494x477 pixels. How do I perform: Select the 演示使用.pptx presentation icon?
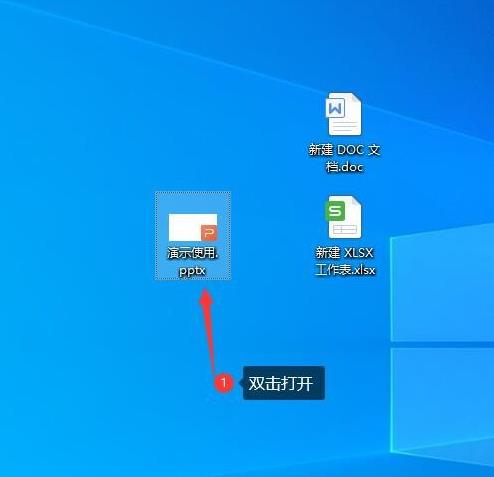coord(193,227)
